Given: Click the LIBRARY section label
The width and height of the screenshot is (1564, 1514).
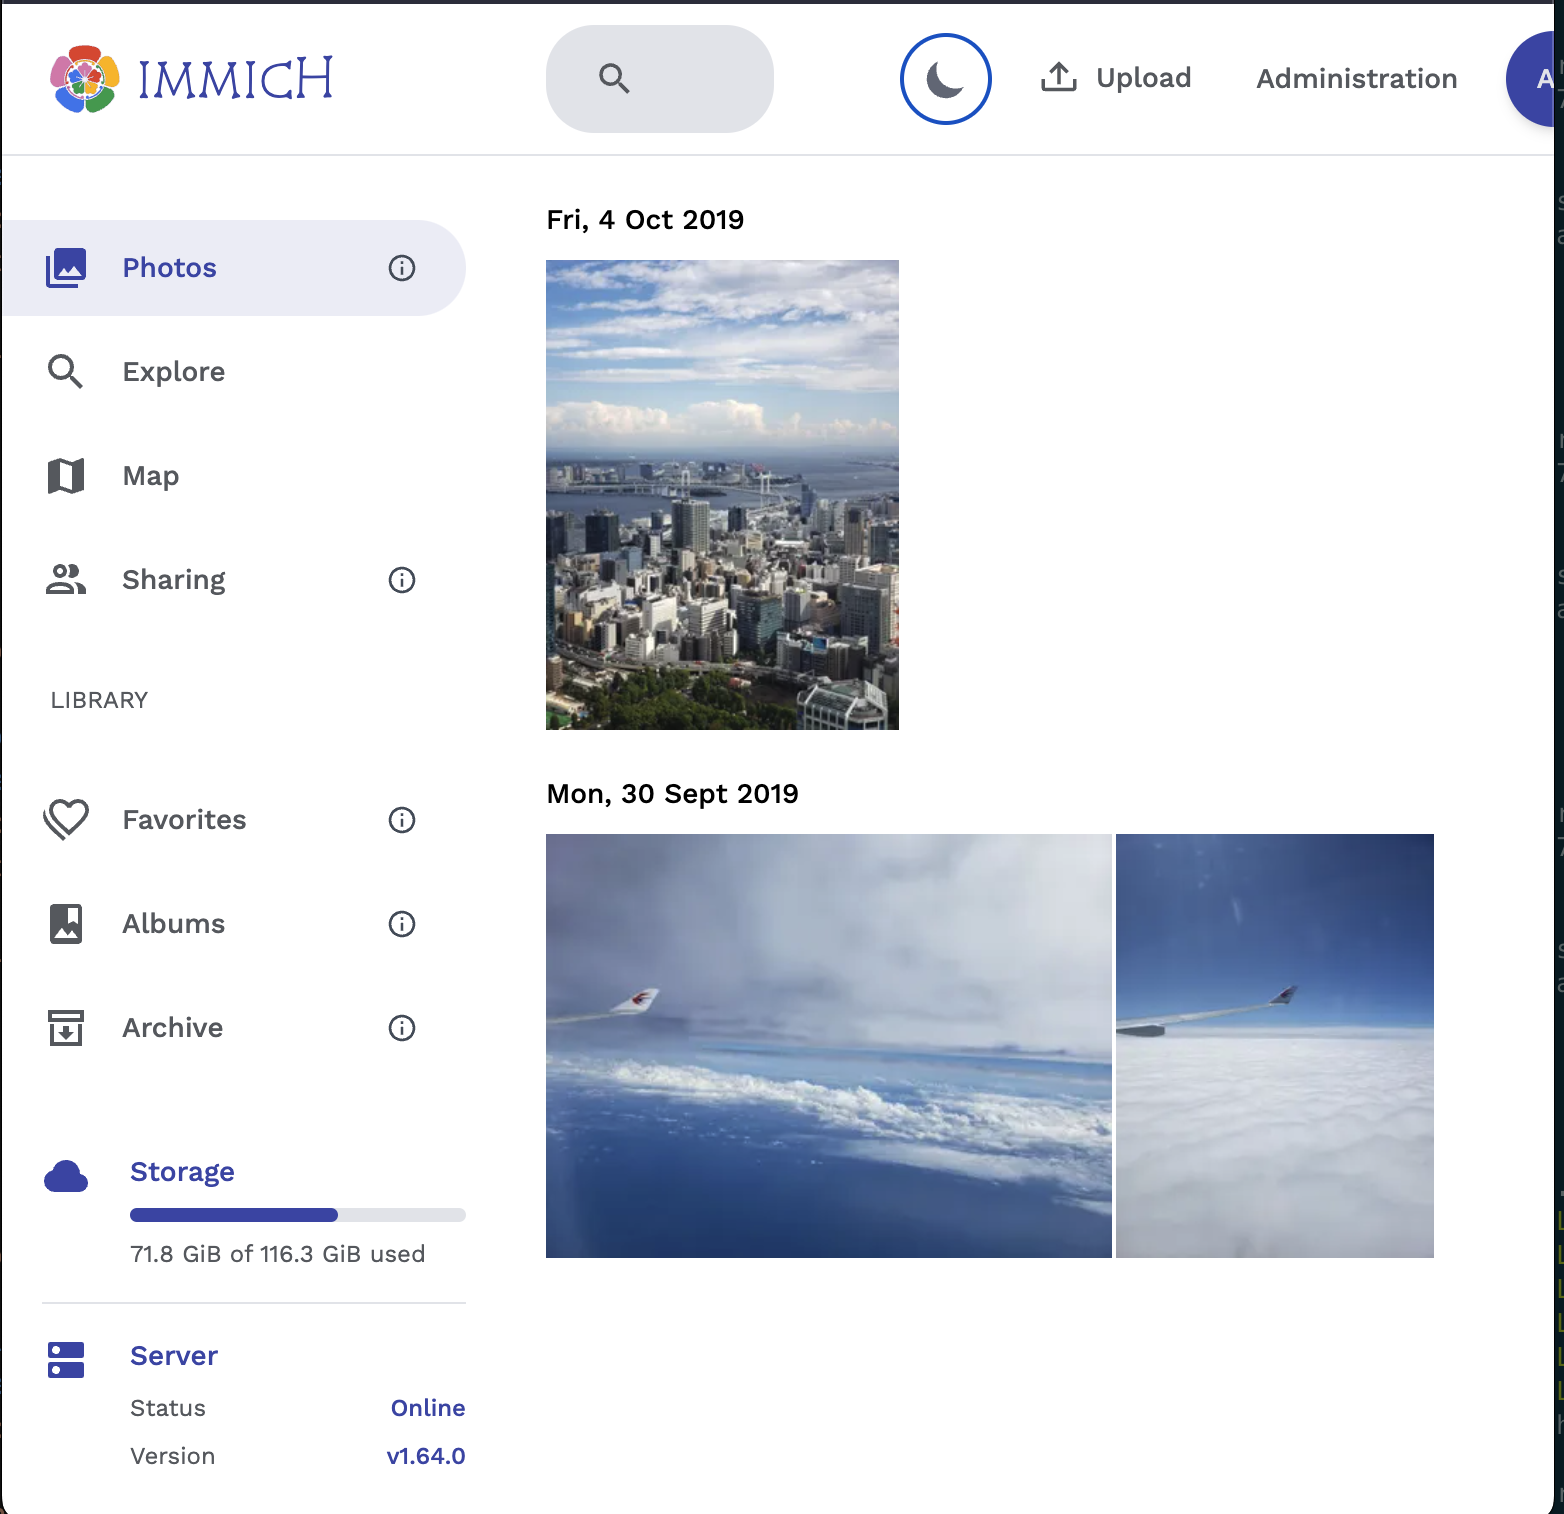Looking at the screenshot, I should pyautogui.click(x=99, y=700).
